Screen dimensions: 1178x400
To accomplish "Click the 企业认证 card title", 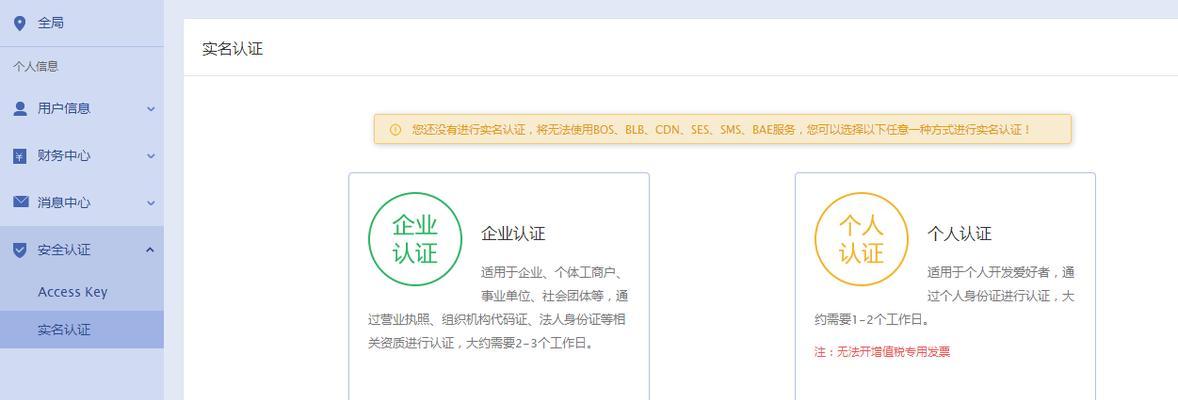I will click(513, 233).
